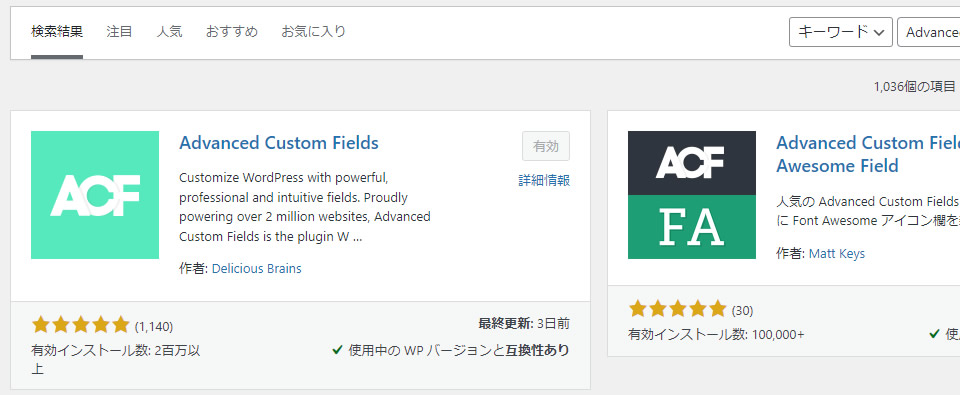
Task: Click the star rating with 30 reviews
Action: 677,309
